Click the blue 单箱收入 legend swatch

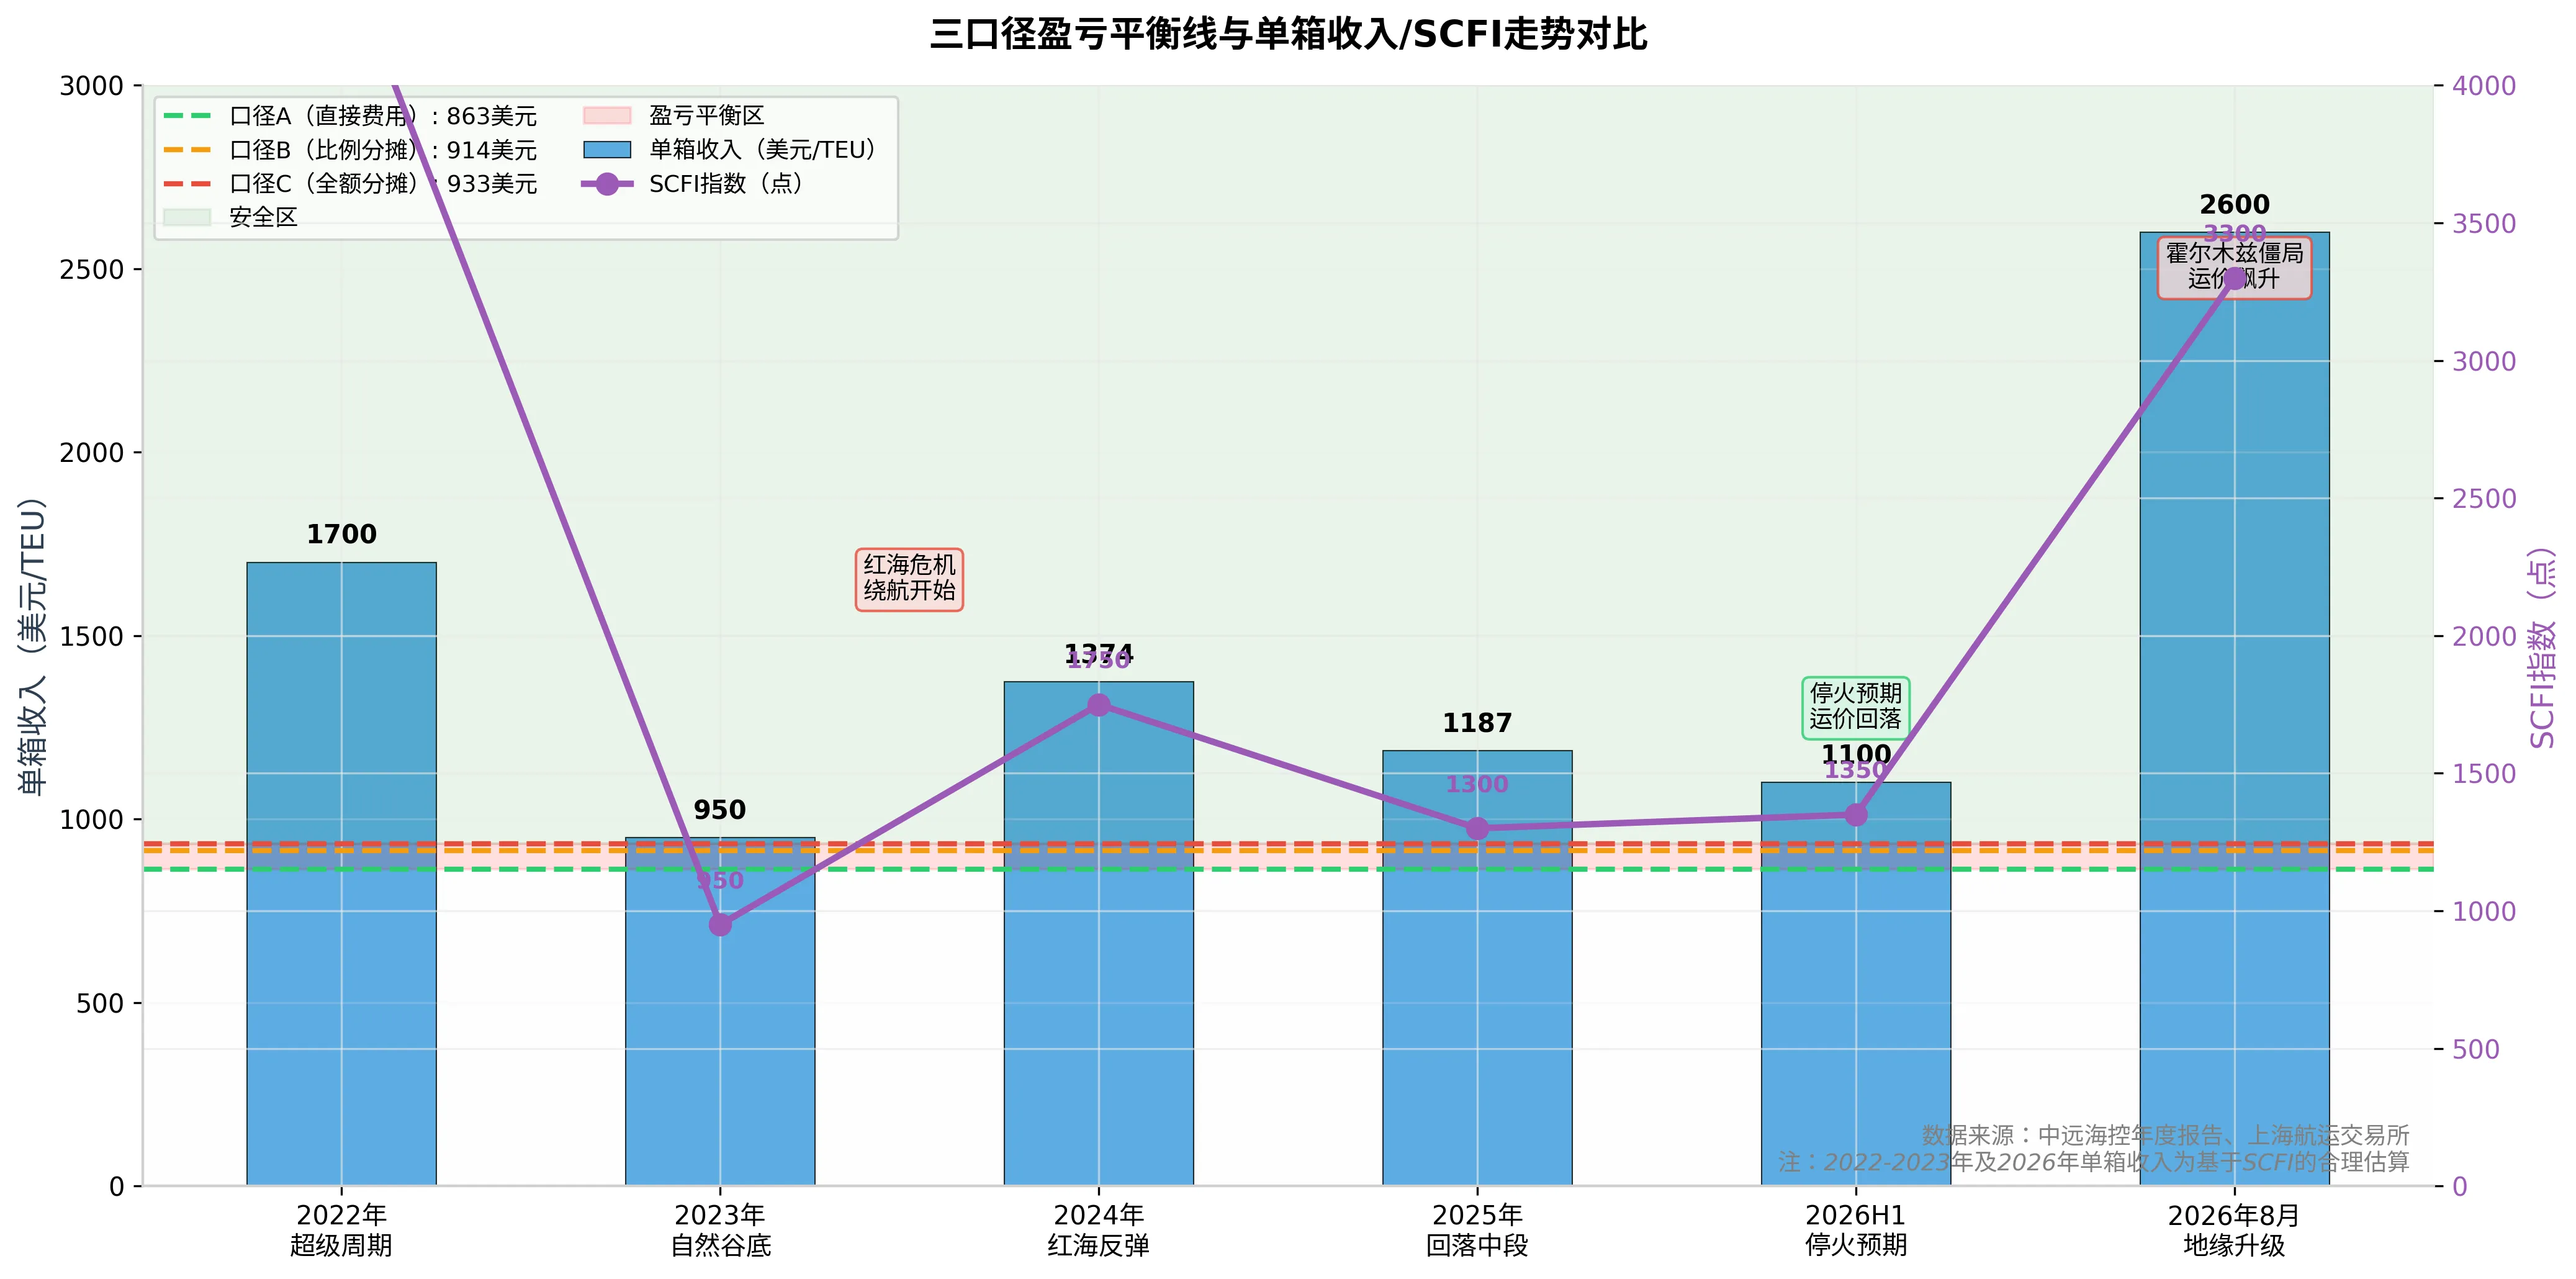point(607,150)
